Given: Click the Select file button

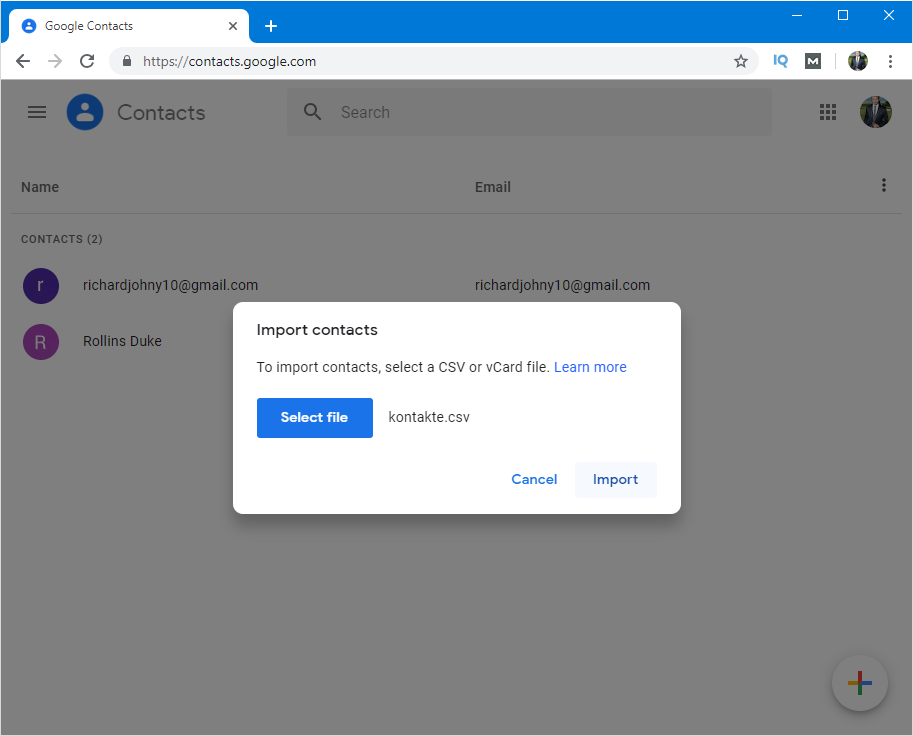Looking at the screenshot, I should click(314, 417).
